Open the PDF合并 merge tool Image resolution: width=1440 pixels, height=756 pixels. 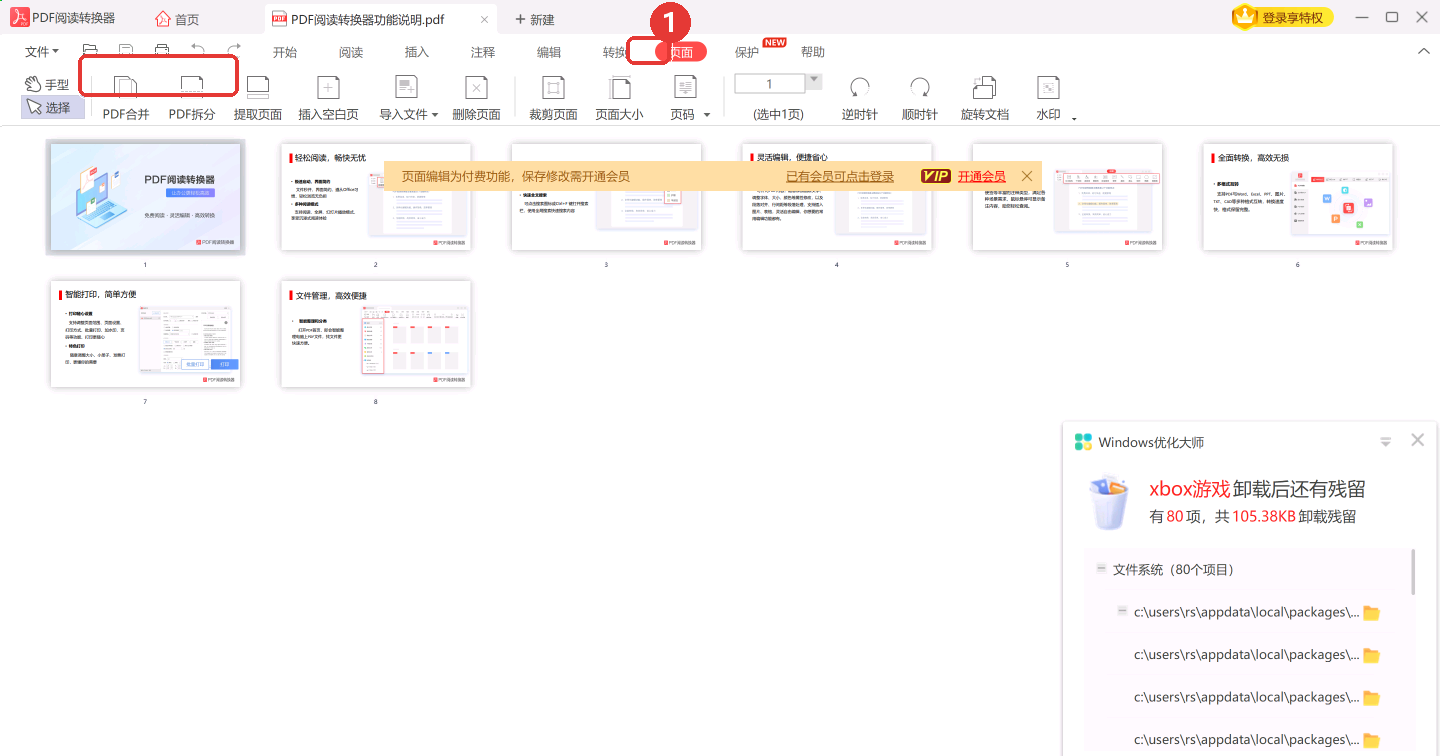point(126,99)
